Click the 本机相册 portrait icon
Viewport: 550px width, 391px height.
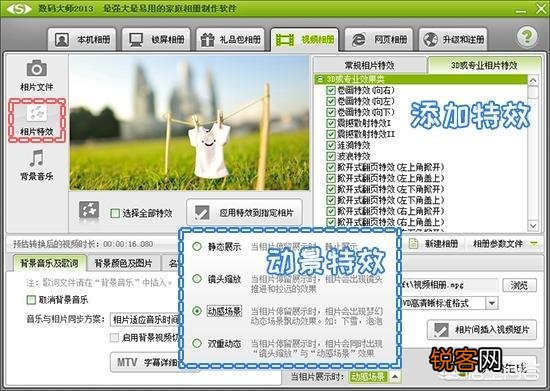[62, 40]
